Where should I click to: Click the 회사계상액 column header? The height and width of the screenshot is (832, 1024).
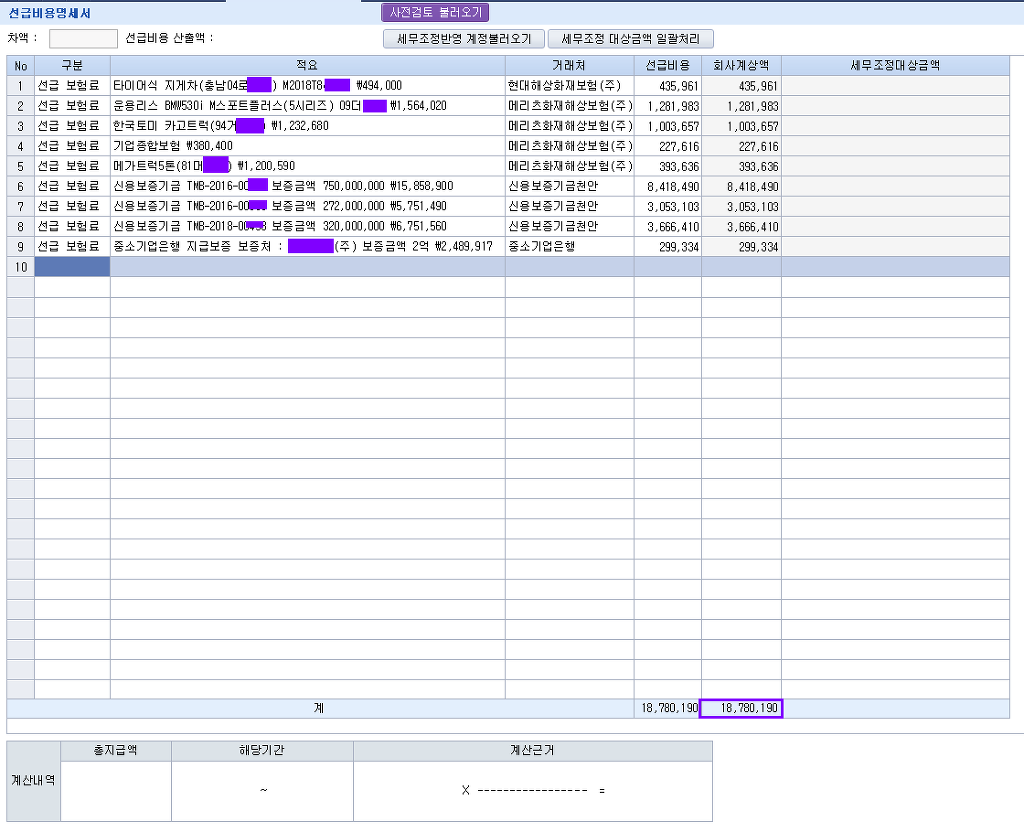[x=740, y=65]
